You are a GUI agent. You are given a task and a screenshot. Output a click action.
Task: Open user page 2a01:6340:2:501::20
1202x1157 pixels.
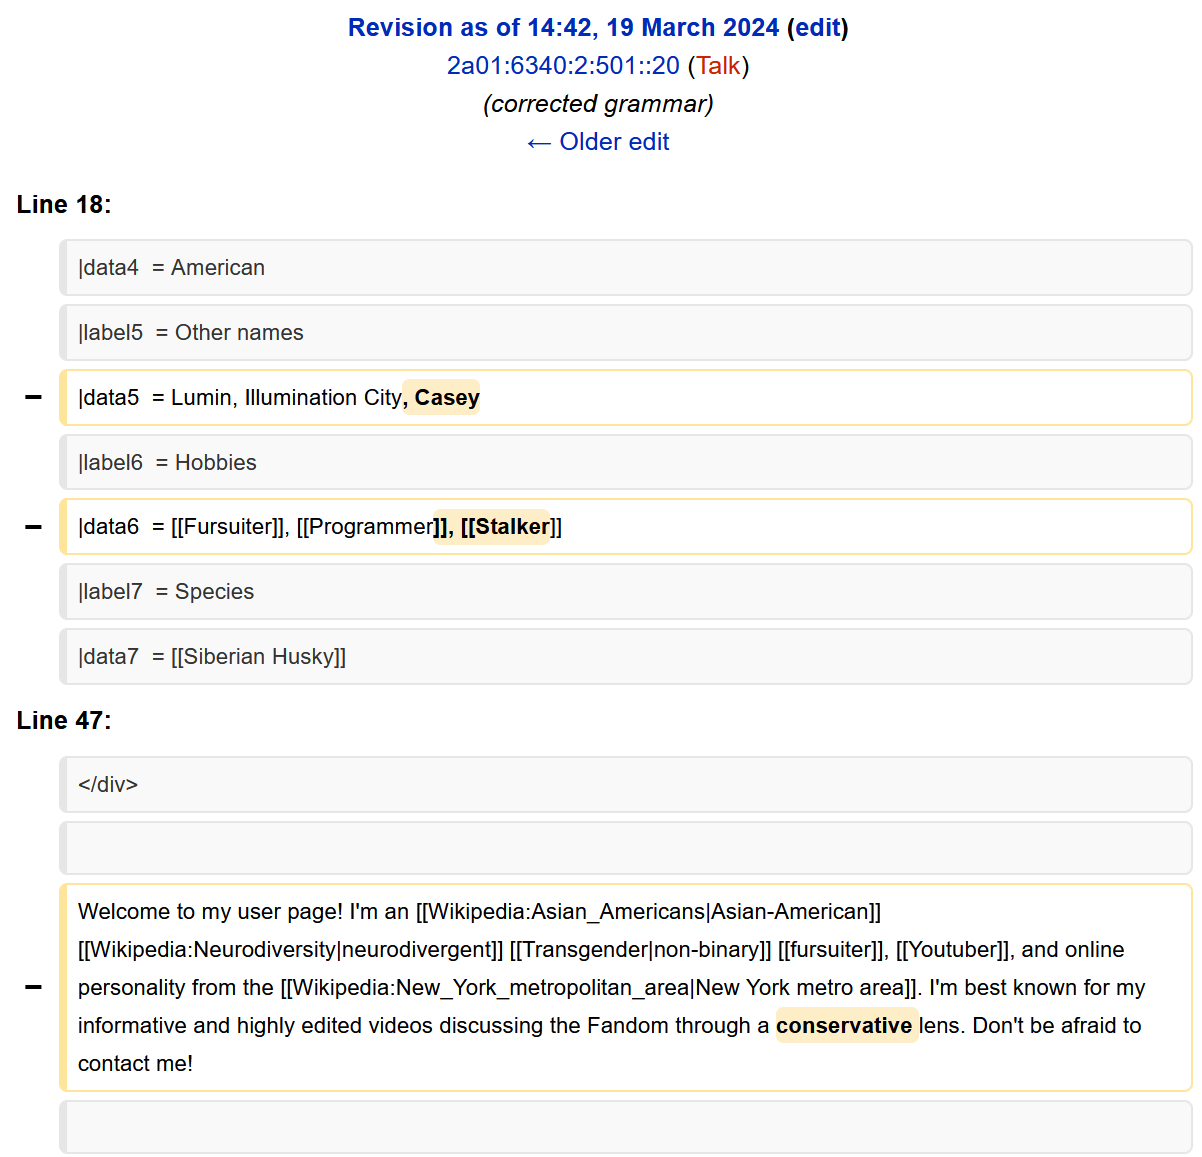(563, 66)
